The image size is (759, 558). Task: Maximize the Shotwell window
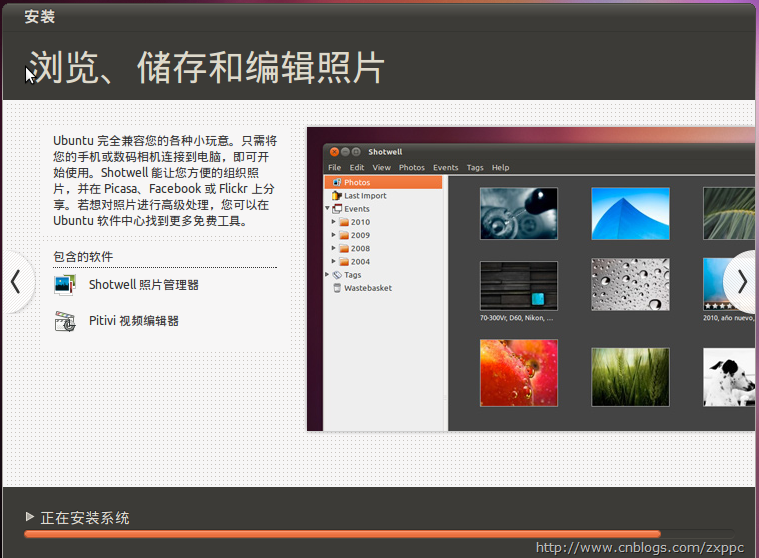(356, 152)
